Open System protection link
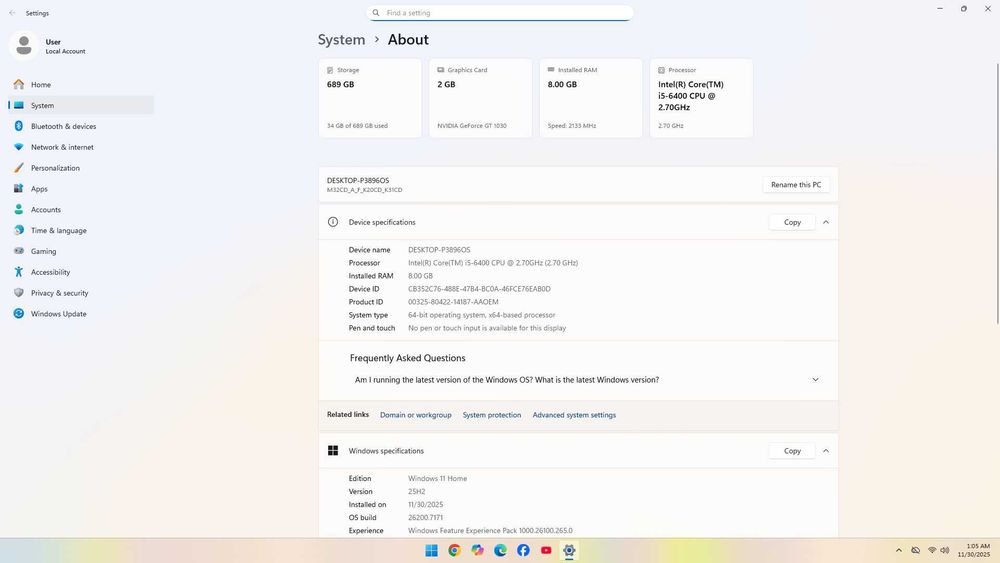Viewport: 1000px width, 563px height. [x=492, y=415]
